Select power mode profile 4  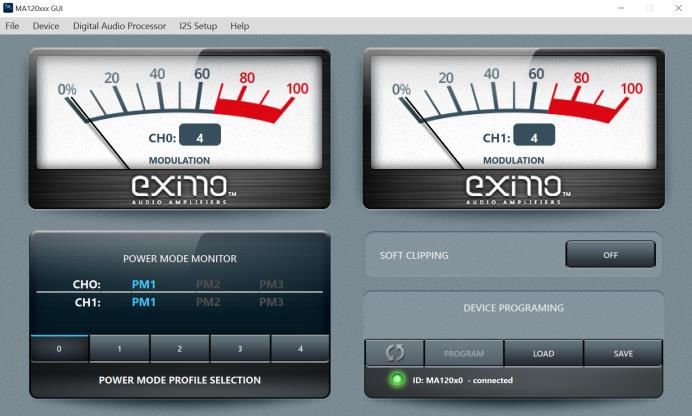pos(300,348)
